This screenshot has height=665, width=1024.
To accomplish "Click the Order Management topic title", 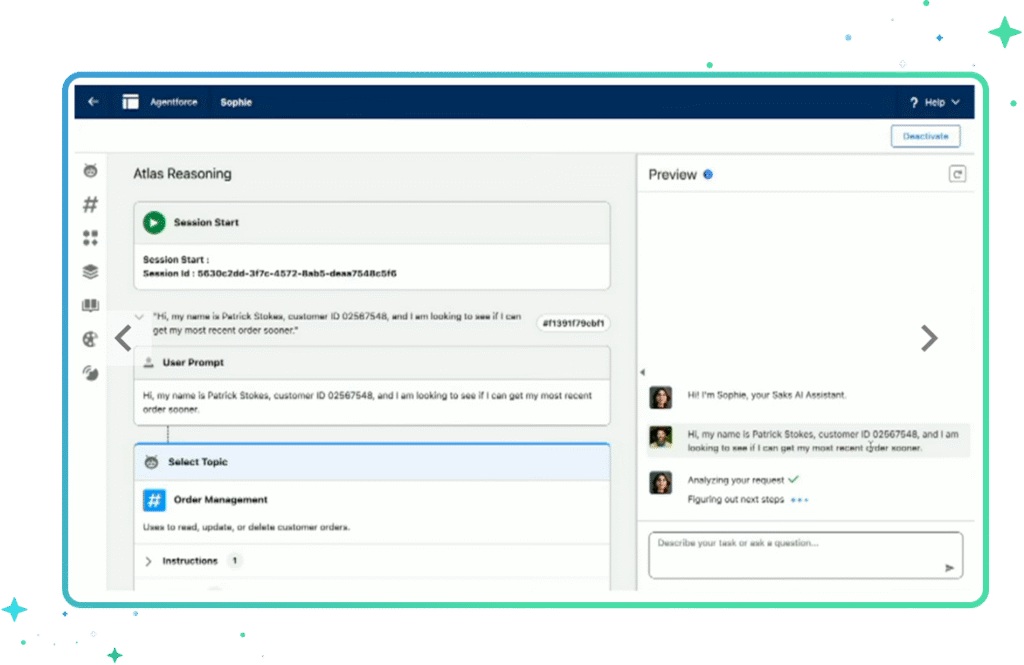I will click(x=221, y=500).
